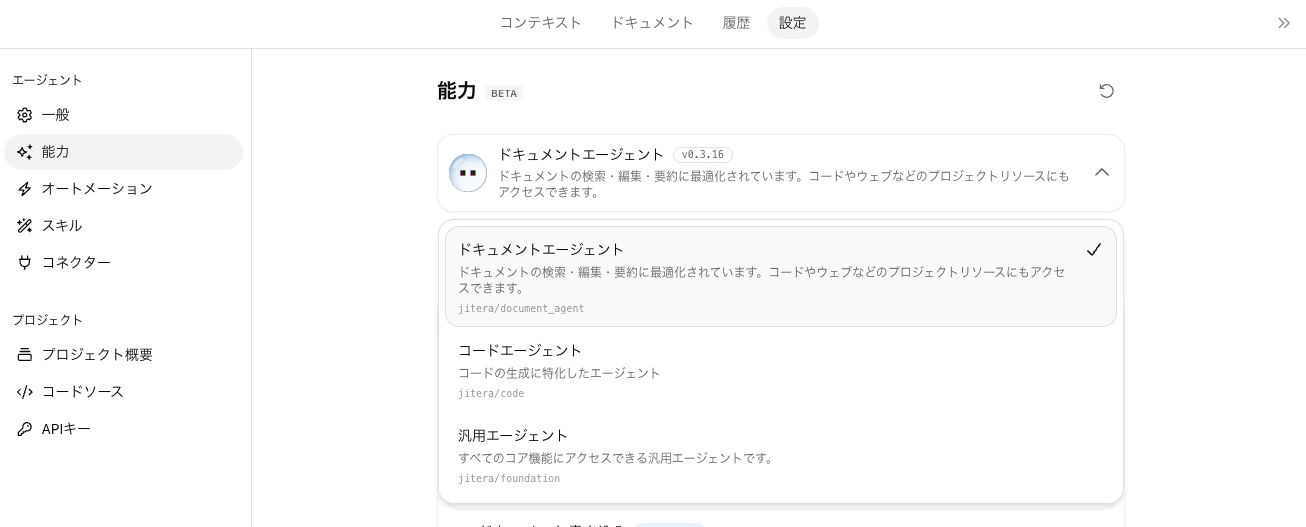Click the コードソース code brackets icon

(x=25, y=392)
